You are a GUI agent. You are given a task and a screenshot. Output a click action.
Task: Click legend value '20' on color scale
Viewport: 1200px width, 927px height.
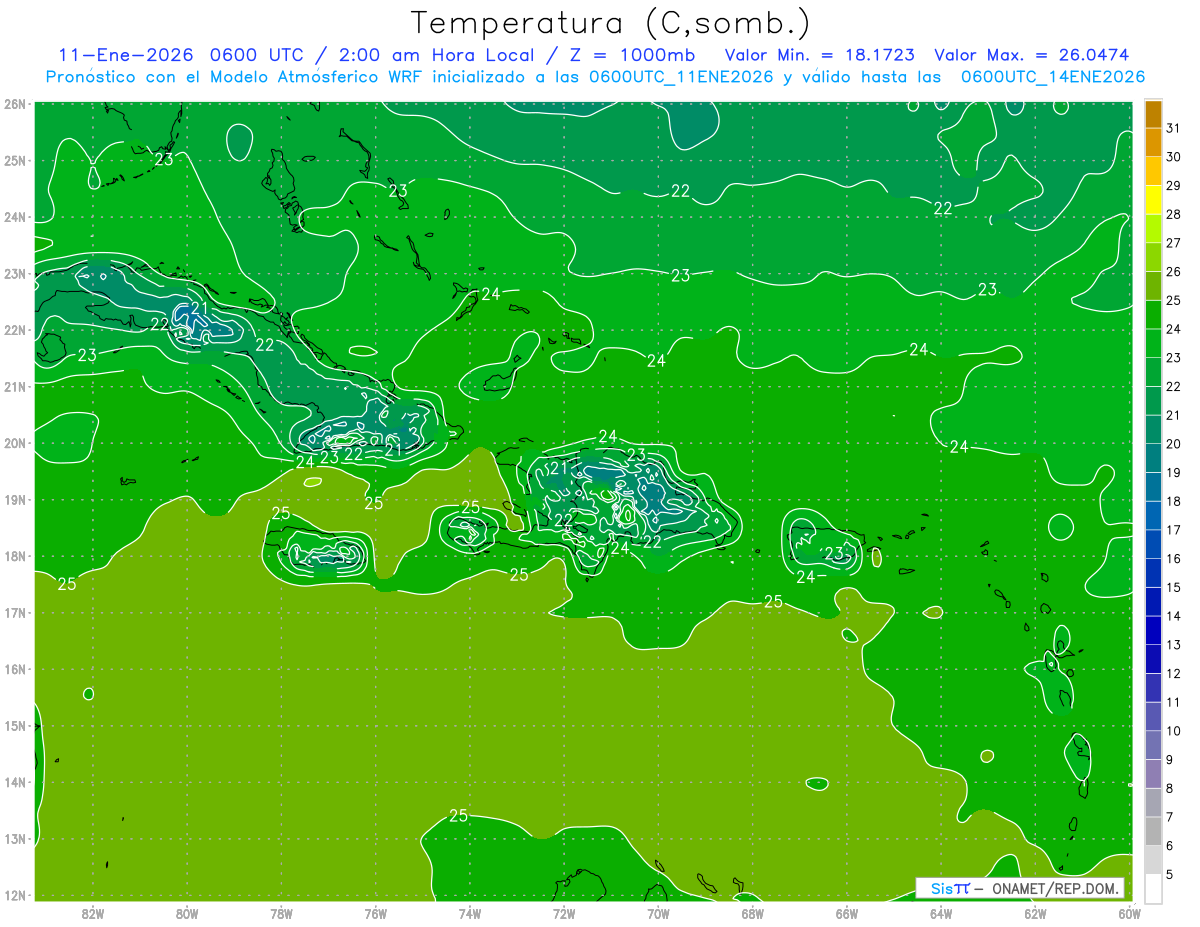pyautogui.click(x=1173, y=444)
